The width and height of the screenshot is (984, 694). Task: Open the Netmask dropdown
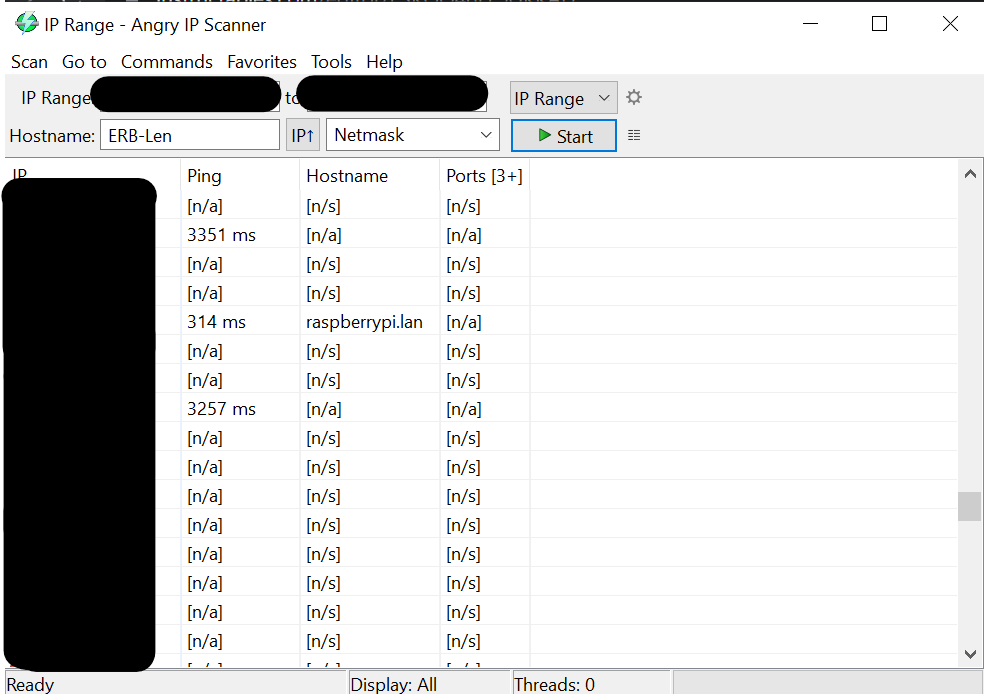(412, 135)
